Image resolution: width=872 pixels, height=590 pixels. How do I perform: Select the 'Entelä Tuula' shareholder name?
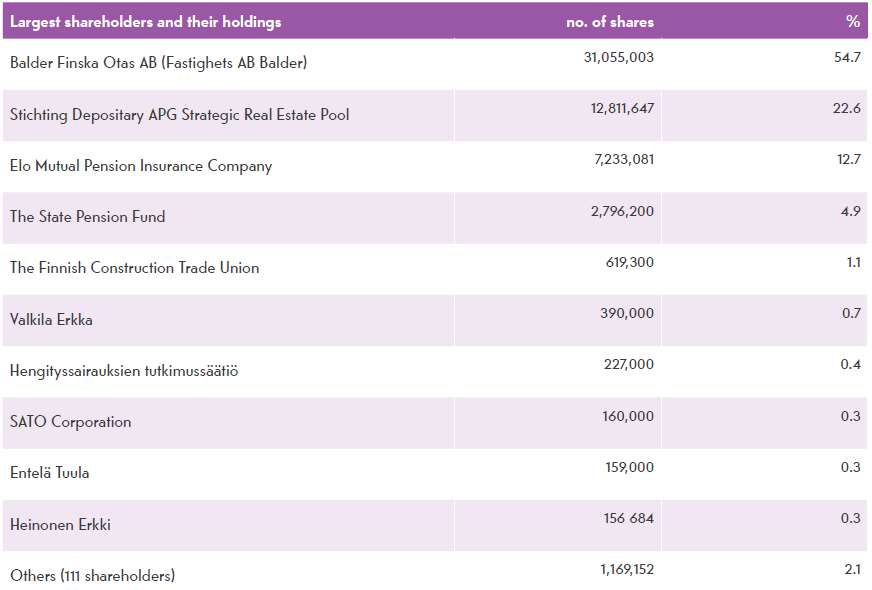(x=49, y=473)
